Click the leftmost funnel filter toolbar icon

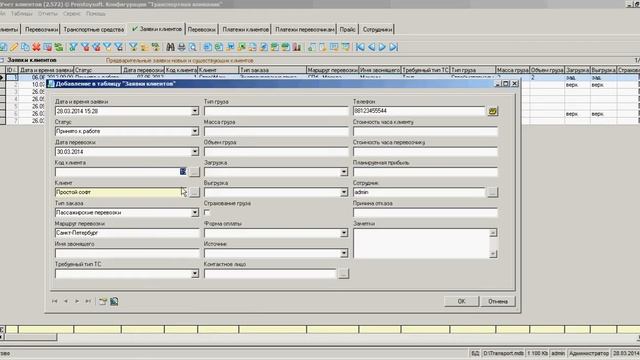[x=73, y=47]
